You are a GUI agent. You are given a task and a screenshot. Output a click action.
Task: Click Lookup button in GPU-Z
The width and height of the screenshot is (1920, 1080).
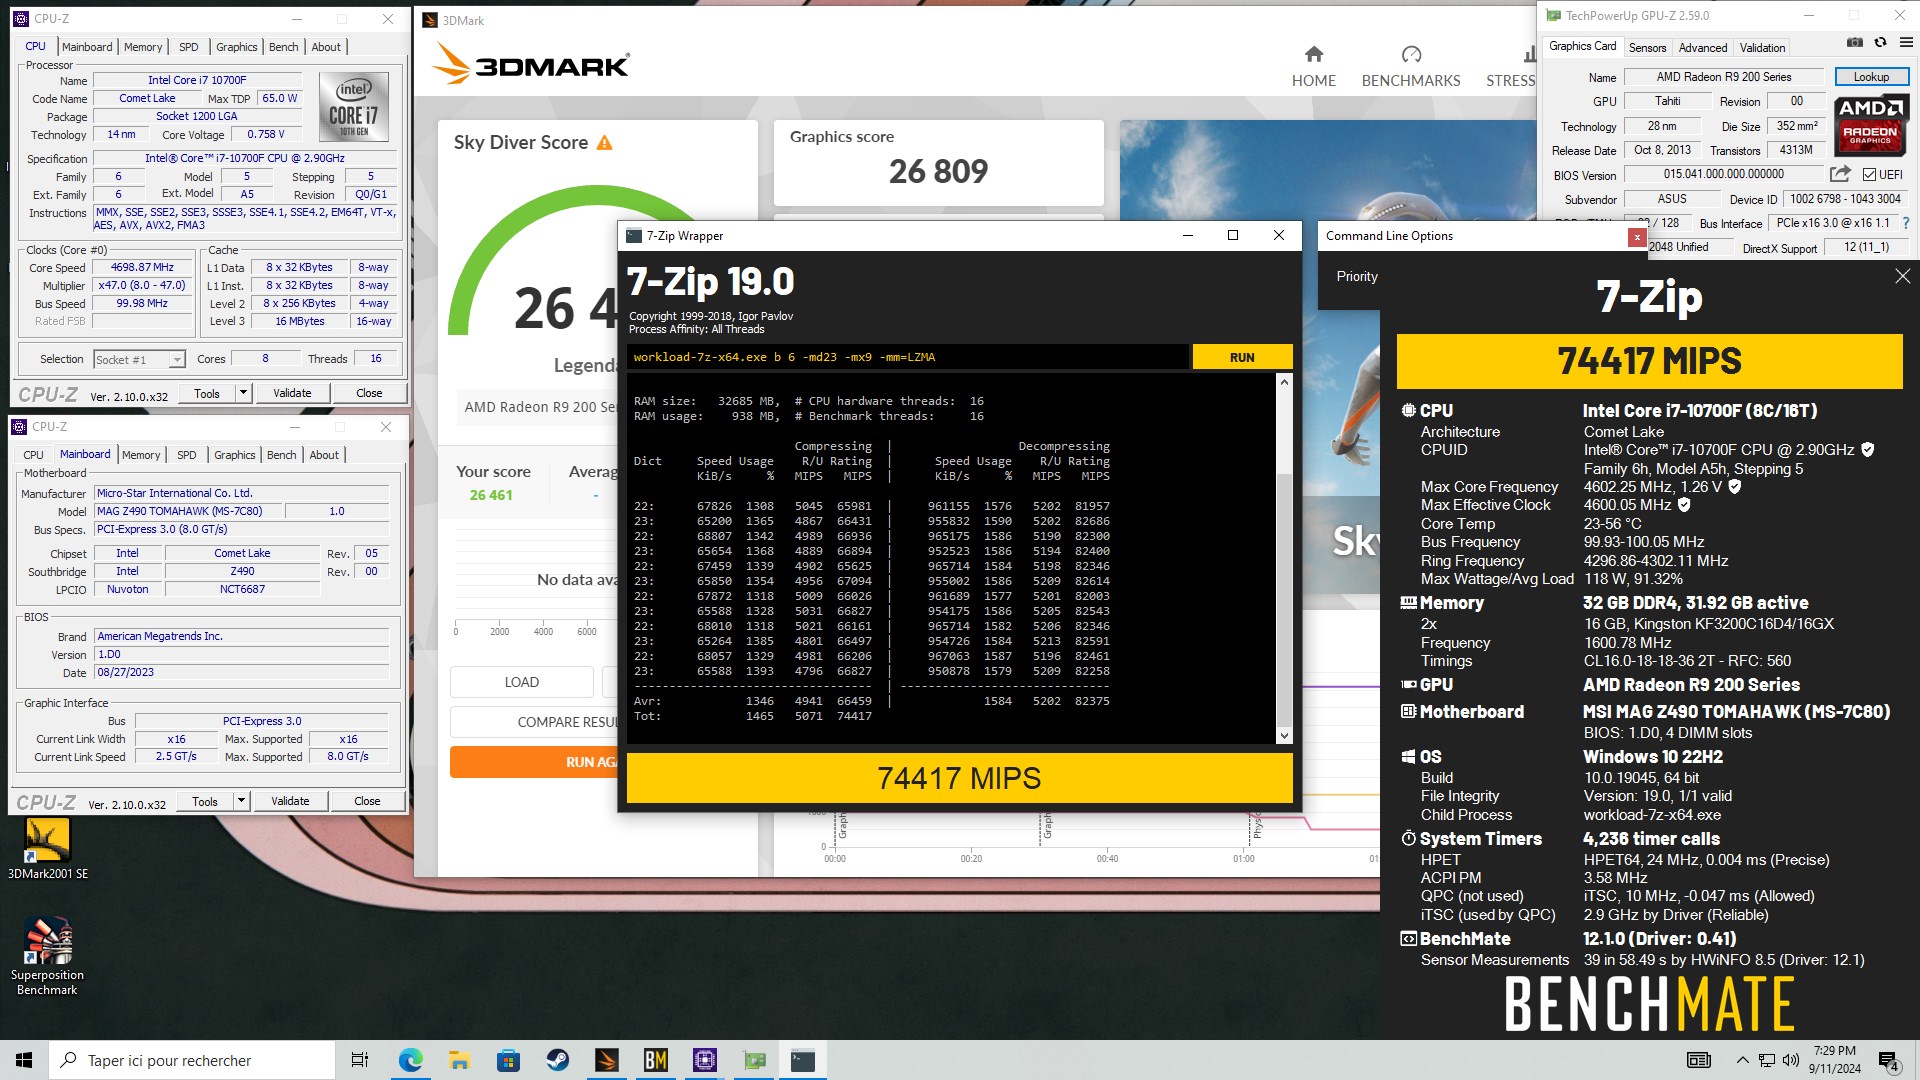pyautogui.click(x=1871, y=77)
